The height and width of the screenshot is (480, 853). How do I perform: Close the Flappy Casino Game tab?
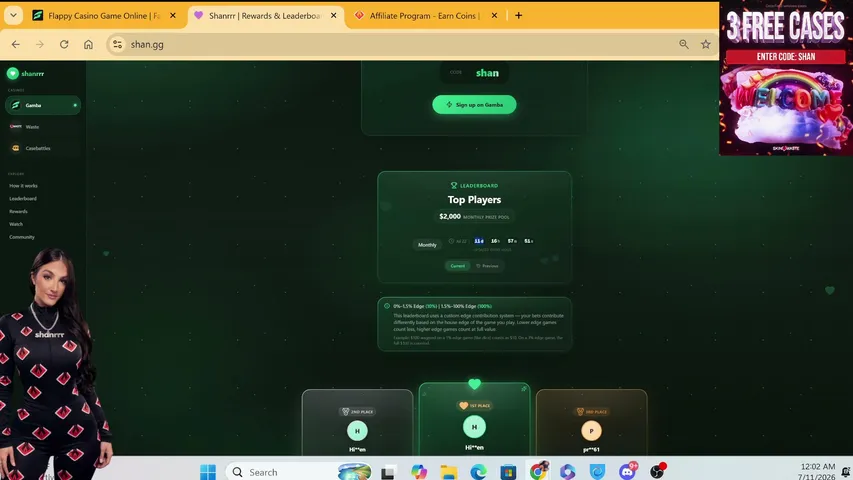point(173,16)
